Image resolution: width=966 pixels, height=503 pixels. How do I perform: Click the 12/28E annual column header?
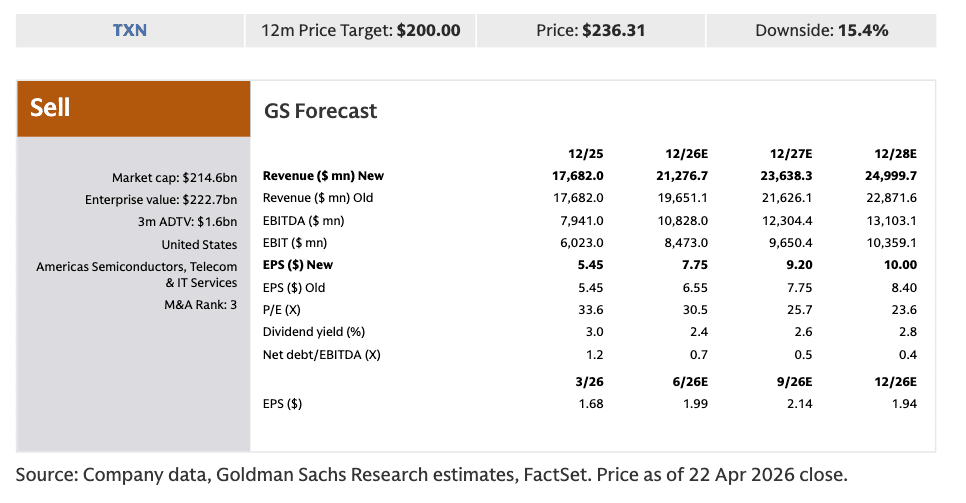[x=895, y=153]
